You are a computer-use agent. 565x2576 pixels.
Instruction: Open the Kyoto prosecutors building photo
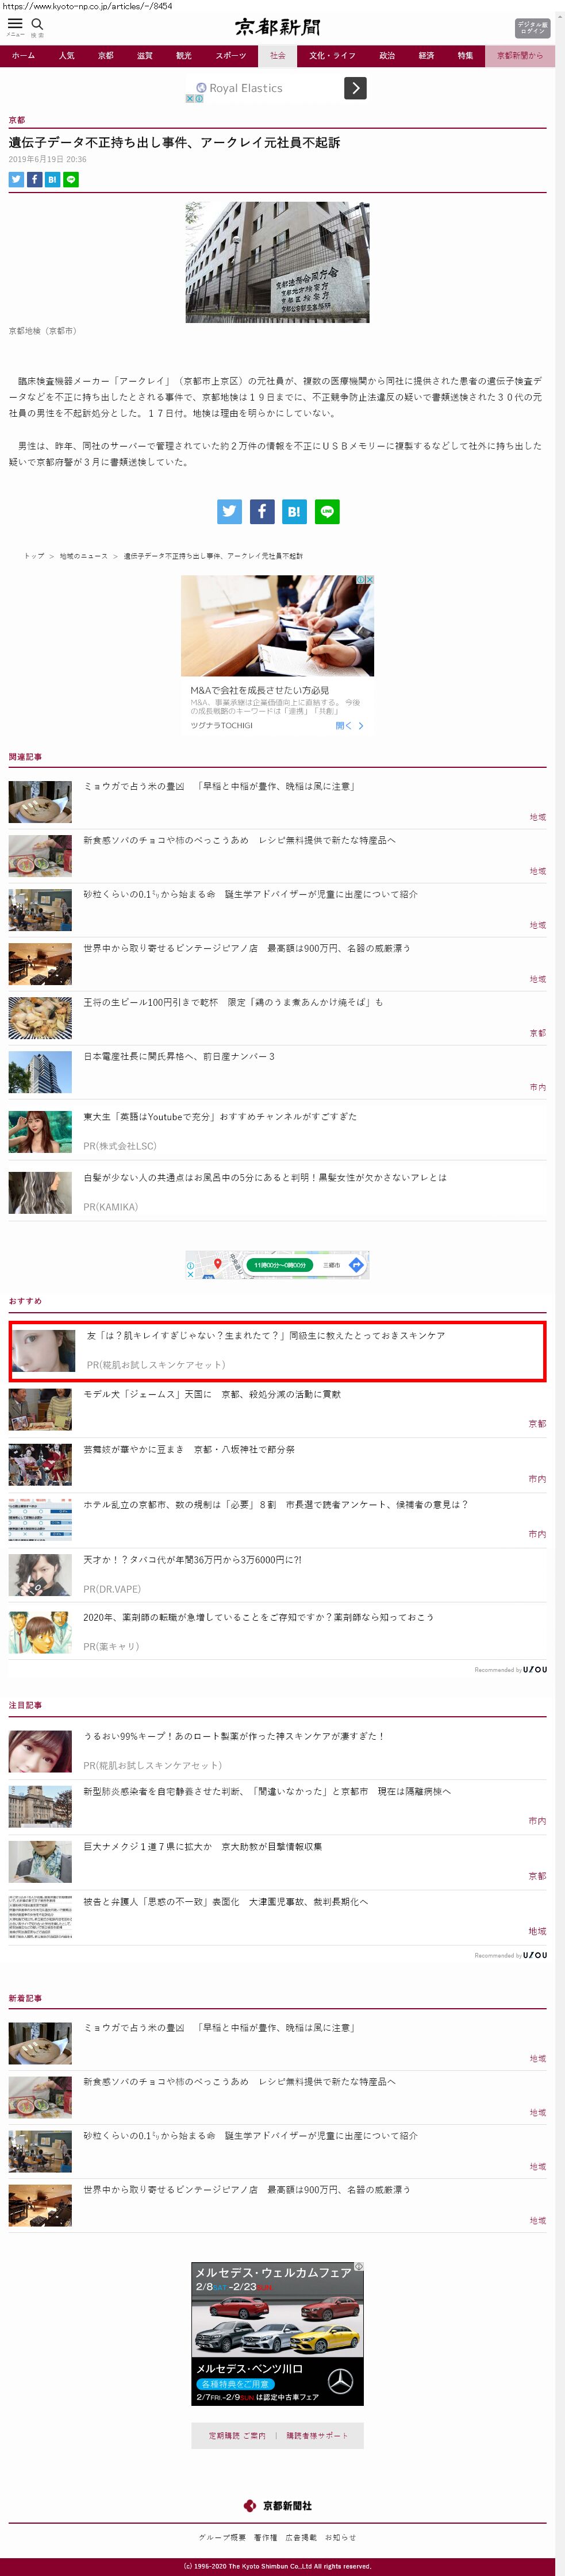point(277,262)
